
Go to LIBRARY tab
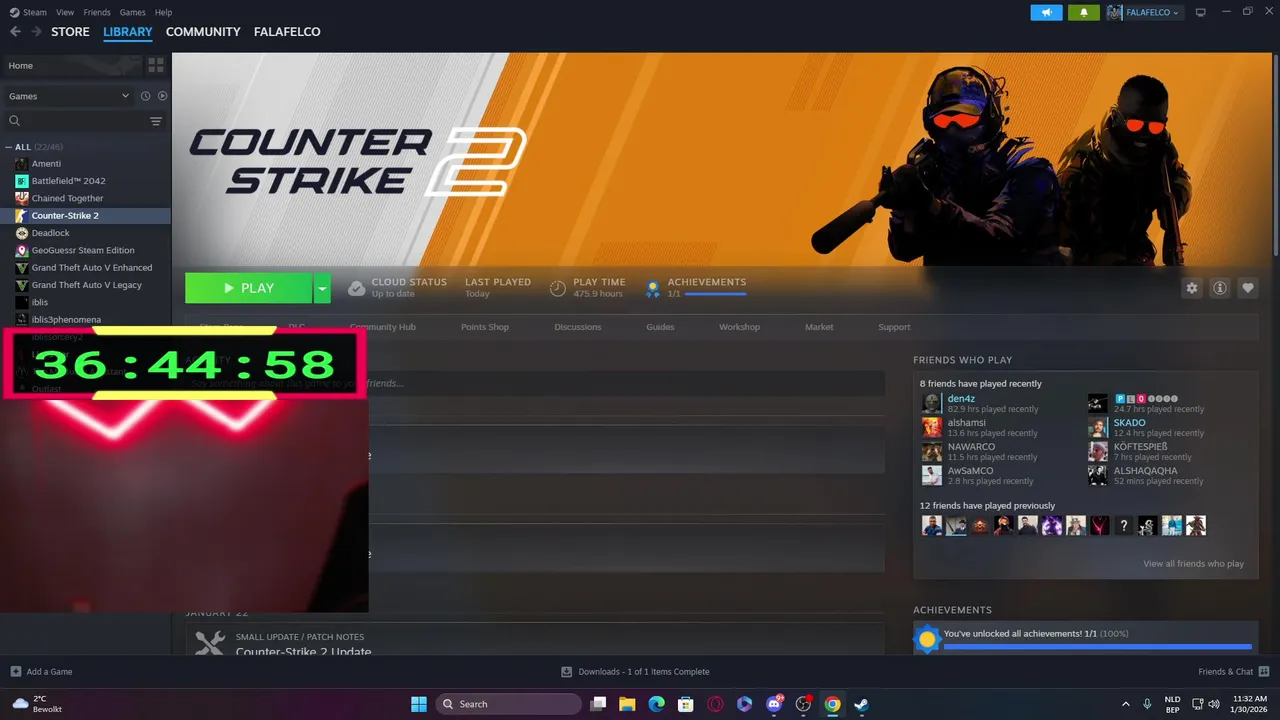click(x=128, y=32)
